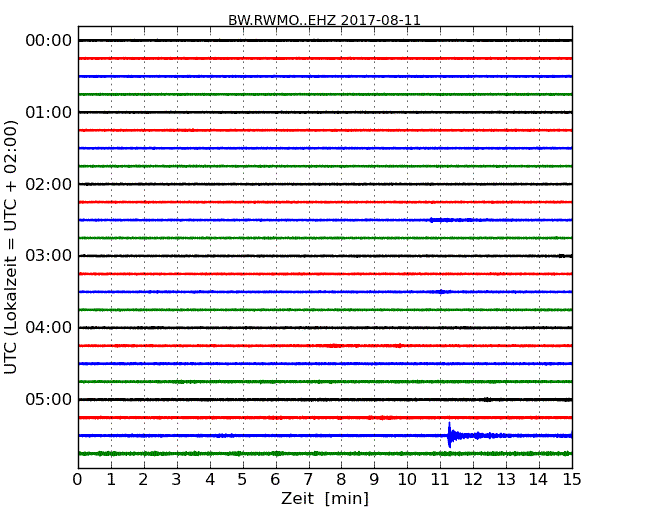Click x-axis tick label 7

click(x=308, y=480)
